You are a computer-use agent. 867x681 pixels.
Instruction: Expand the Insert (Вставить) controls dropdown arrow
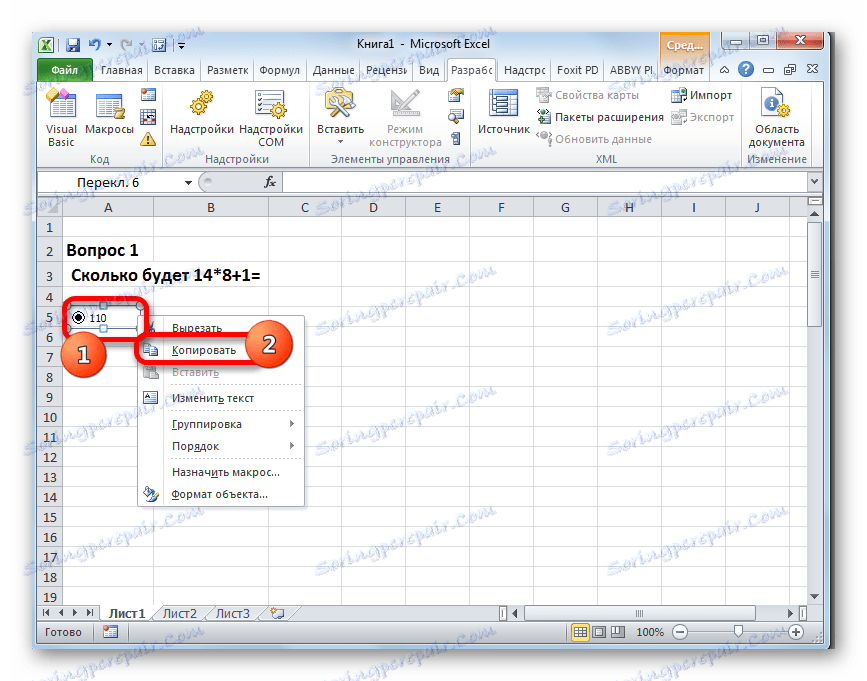click(x=340, y=142)
